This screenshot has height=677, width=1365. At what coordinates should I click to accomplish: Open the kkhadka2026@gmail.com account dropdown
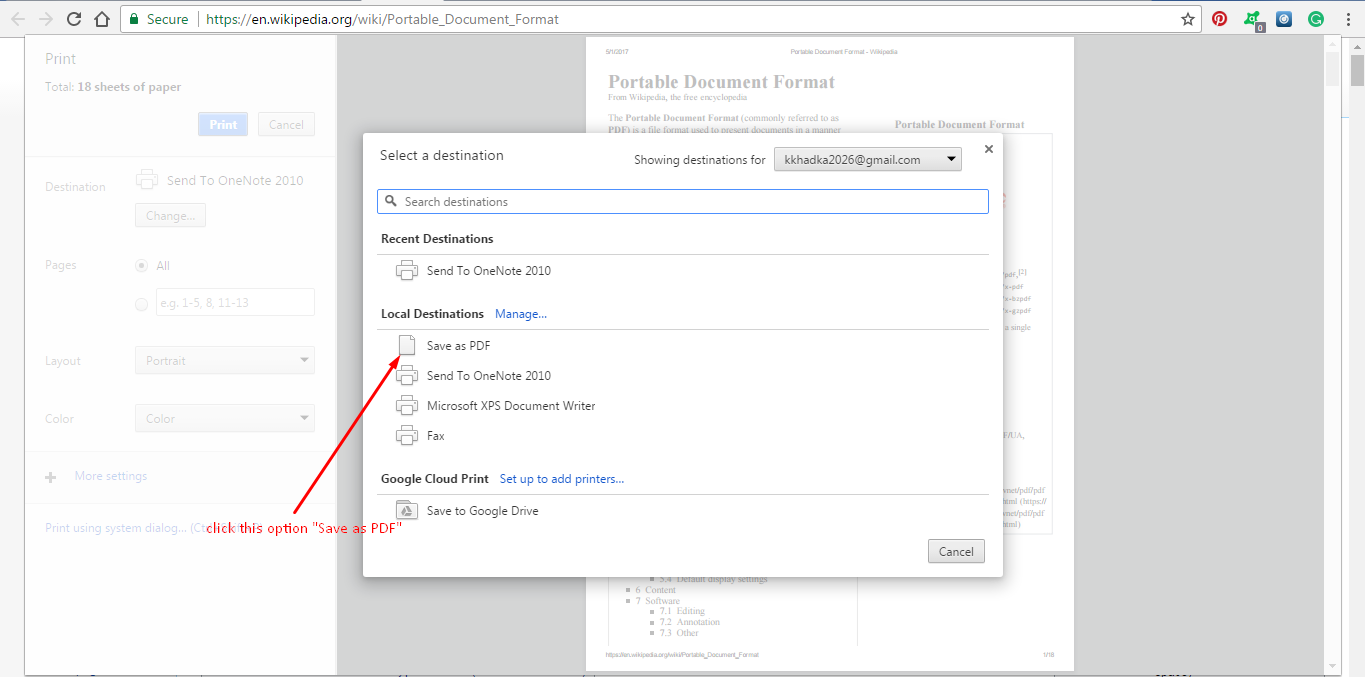[866, 158]
